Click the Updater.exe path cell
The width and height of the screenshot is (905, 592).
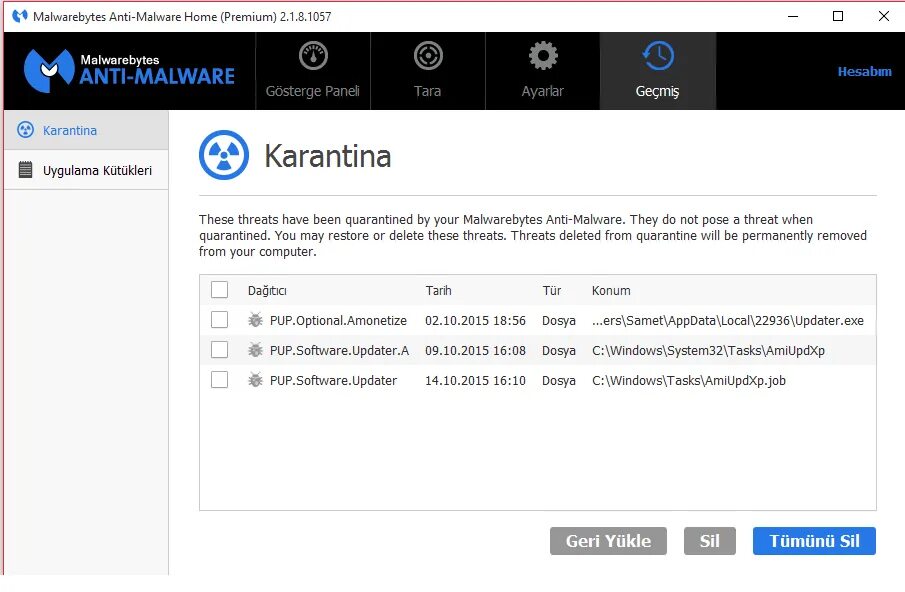click(x=728, y=321)
